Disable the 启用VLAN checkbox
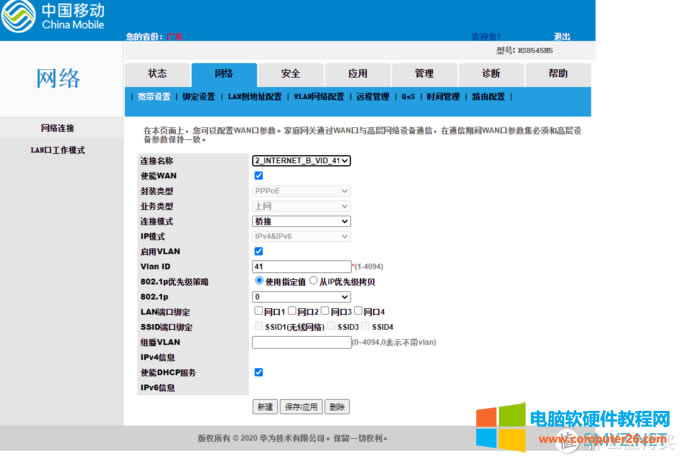The width and height of the screenshot is (680, 459). [259, 251]
